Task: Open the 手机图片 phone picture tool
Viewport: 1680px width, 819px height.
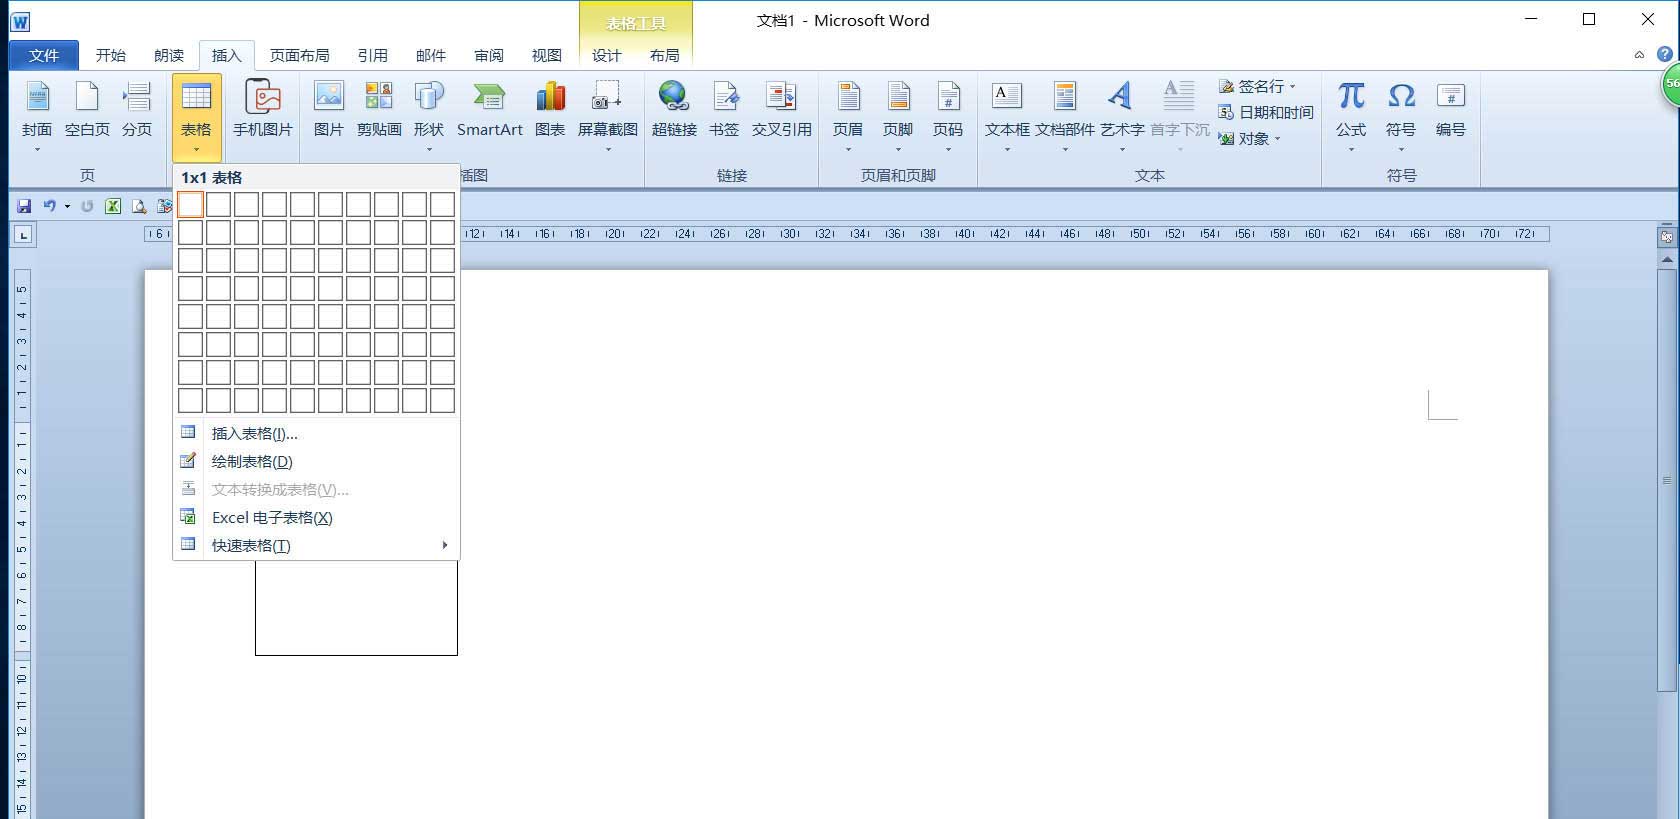Action: click(x=263, y=111)
